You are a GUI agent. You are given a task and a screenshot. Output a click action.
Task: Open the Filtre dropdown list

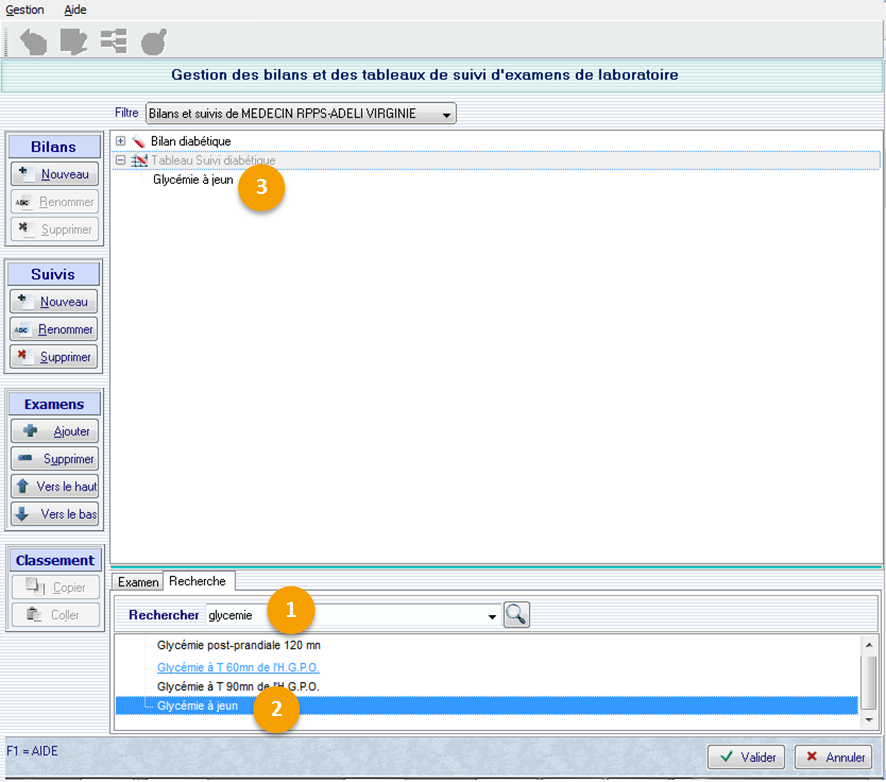[446, 114]
